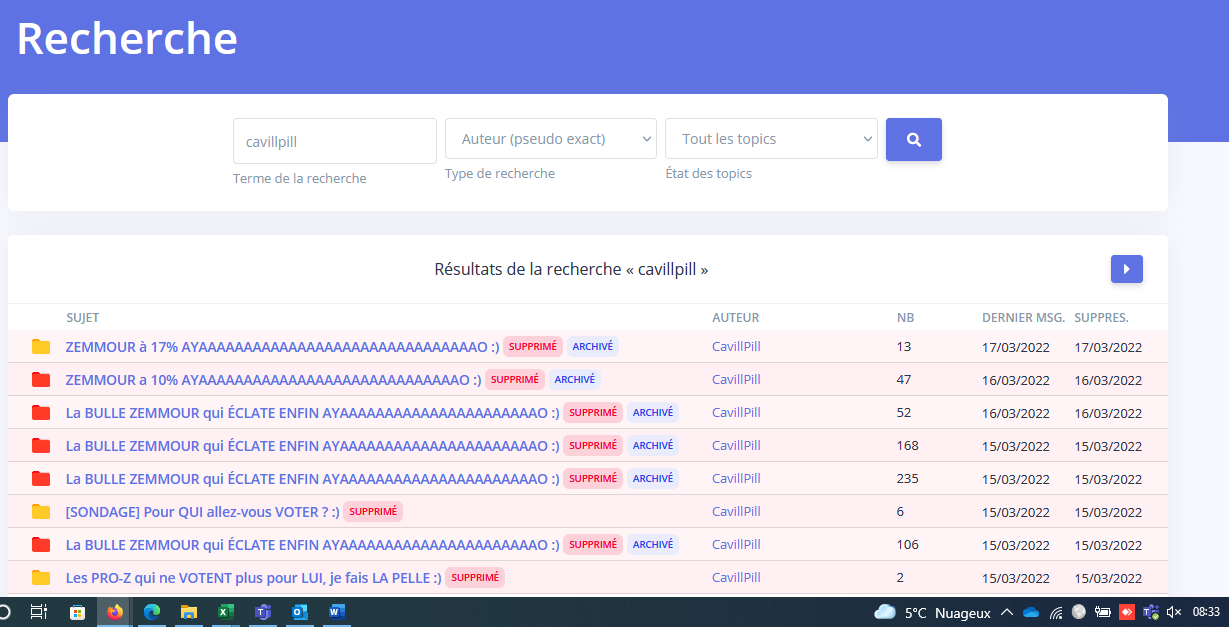Click SUPPRIMÉ badge on Les PRO-Z row
This screenshot has height=627, width=1229.
pyautogui.click(x=475, y=578)
